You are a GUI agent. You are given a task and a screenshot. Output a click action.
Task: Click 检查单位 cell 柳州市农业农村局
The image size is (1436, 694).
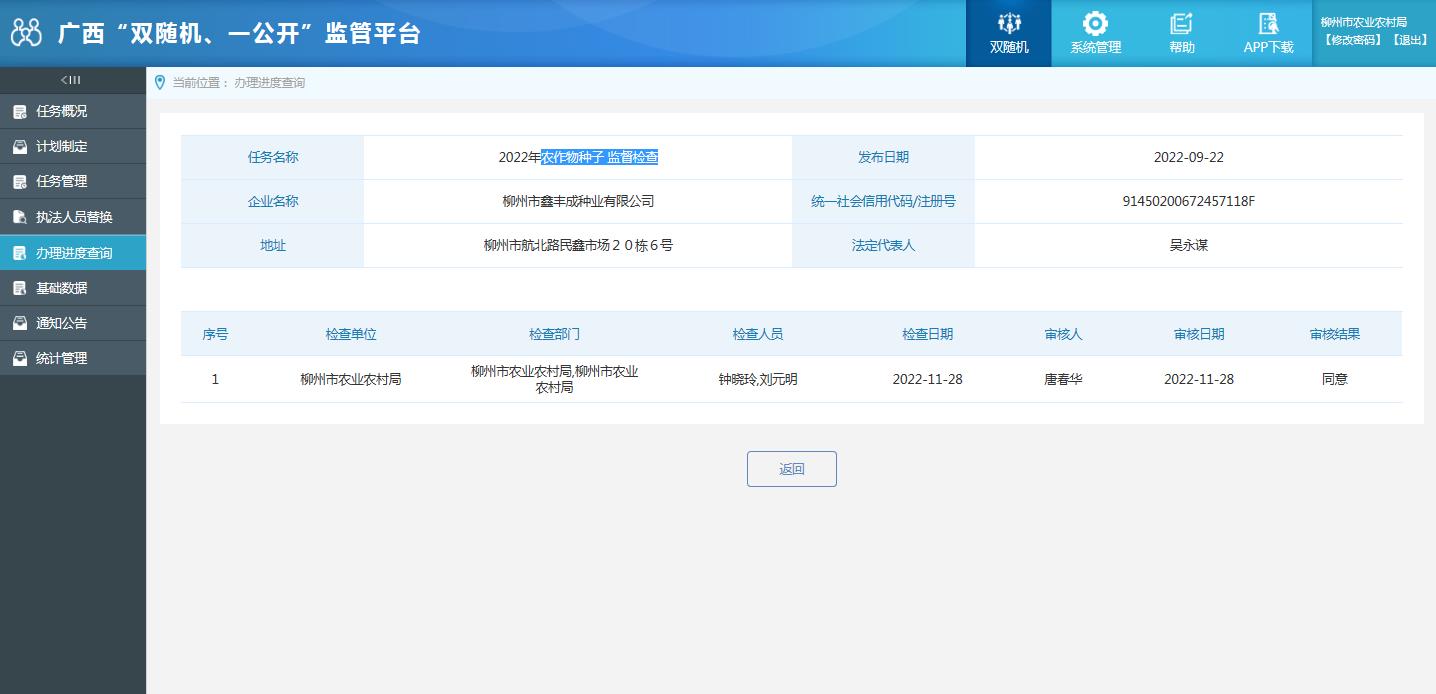click(x=351, y=379)
